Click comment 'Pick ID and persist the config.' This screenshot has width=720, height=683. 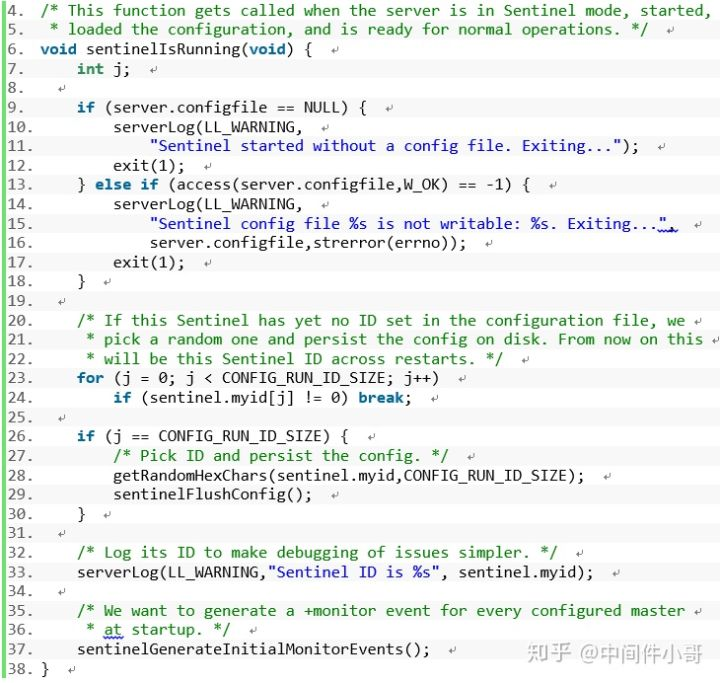pos(280,456)
